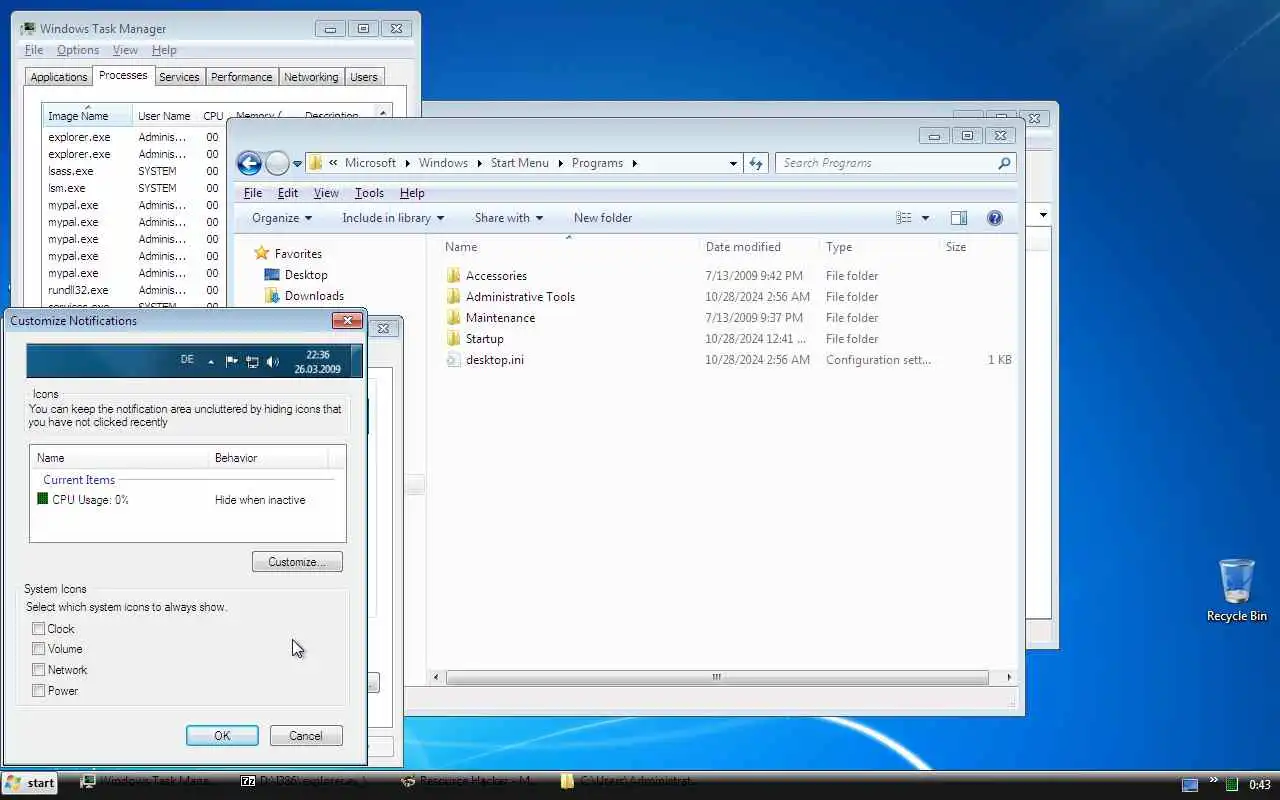Change the view using the views icon
Viewport: 1280px width, 800px height.
(x=904, y=218)
